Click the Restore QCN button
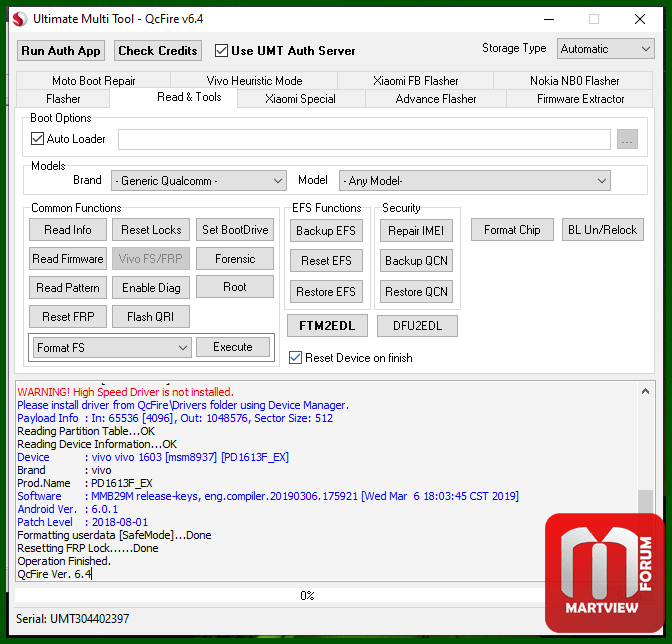The height and width of the screenshot is (644, 672). coord(416,292)
